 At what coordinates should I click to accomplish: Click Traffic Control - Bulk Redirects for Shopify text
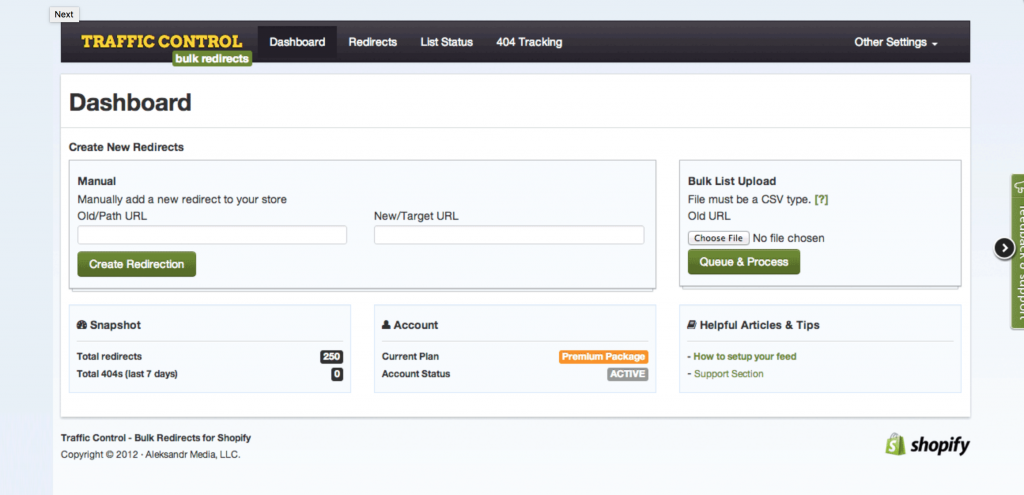point(156,438)
